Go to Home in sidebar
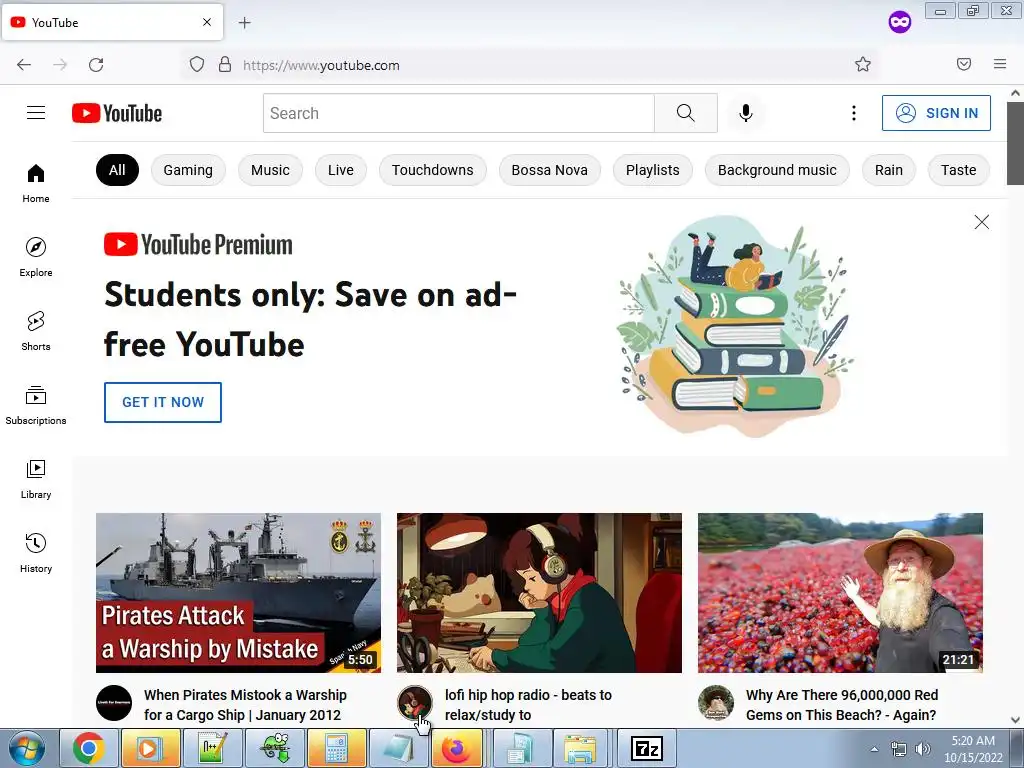The width and height of the screenshot is (1024, 768). [36, 184]
